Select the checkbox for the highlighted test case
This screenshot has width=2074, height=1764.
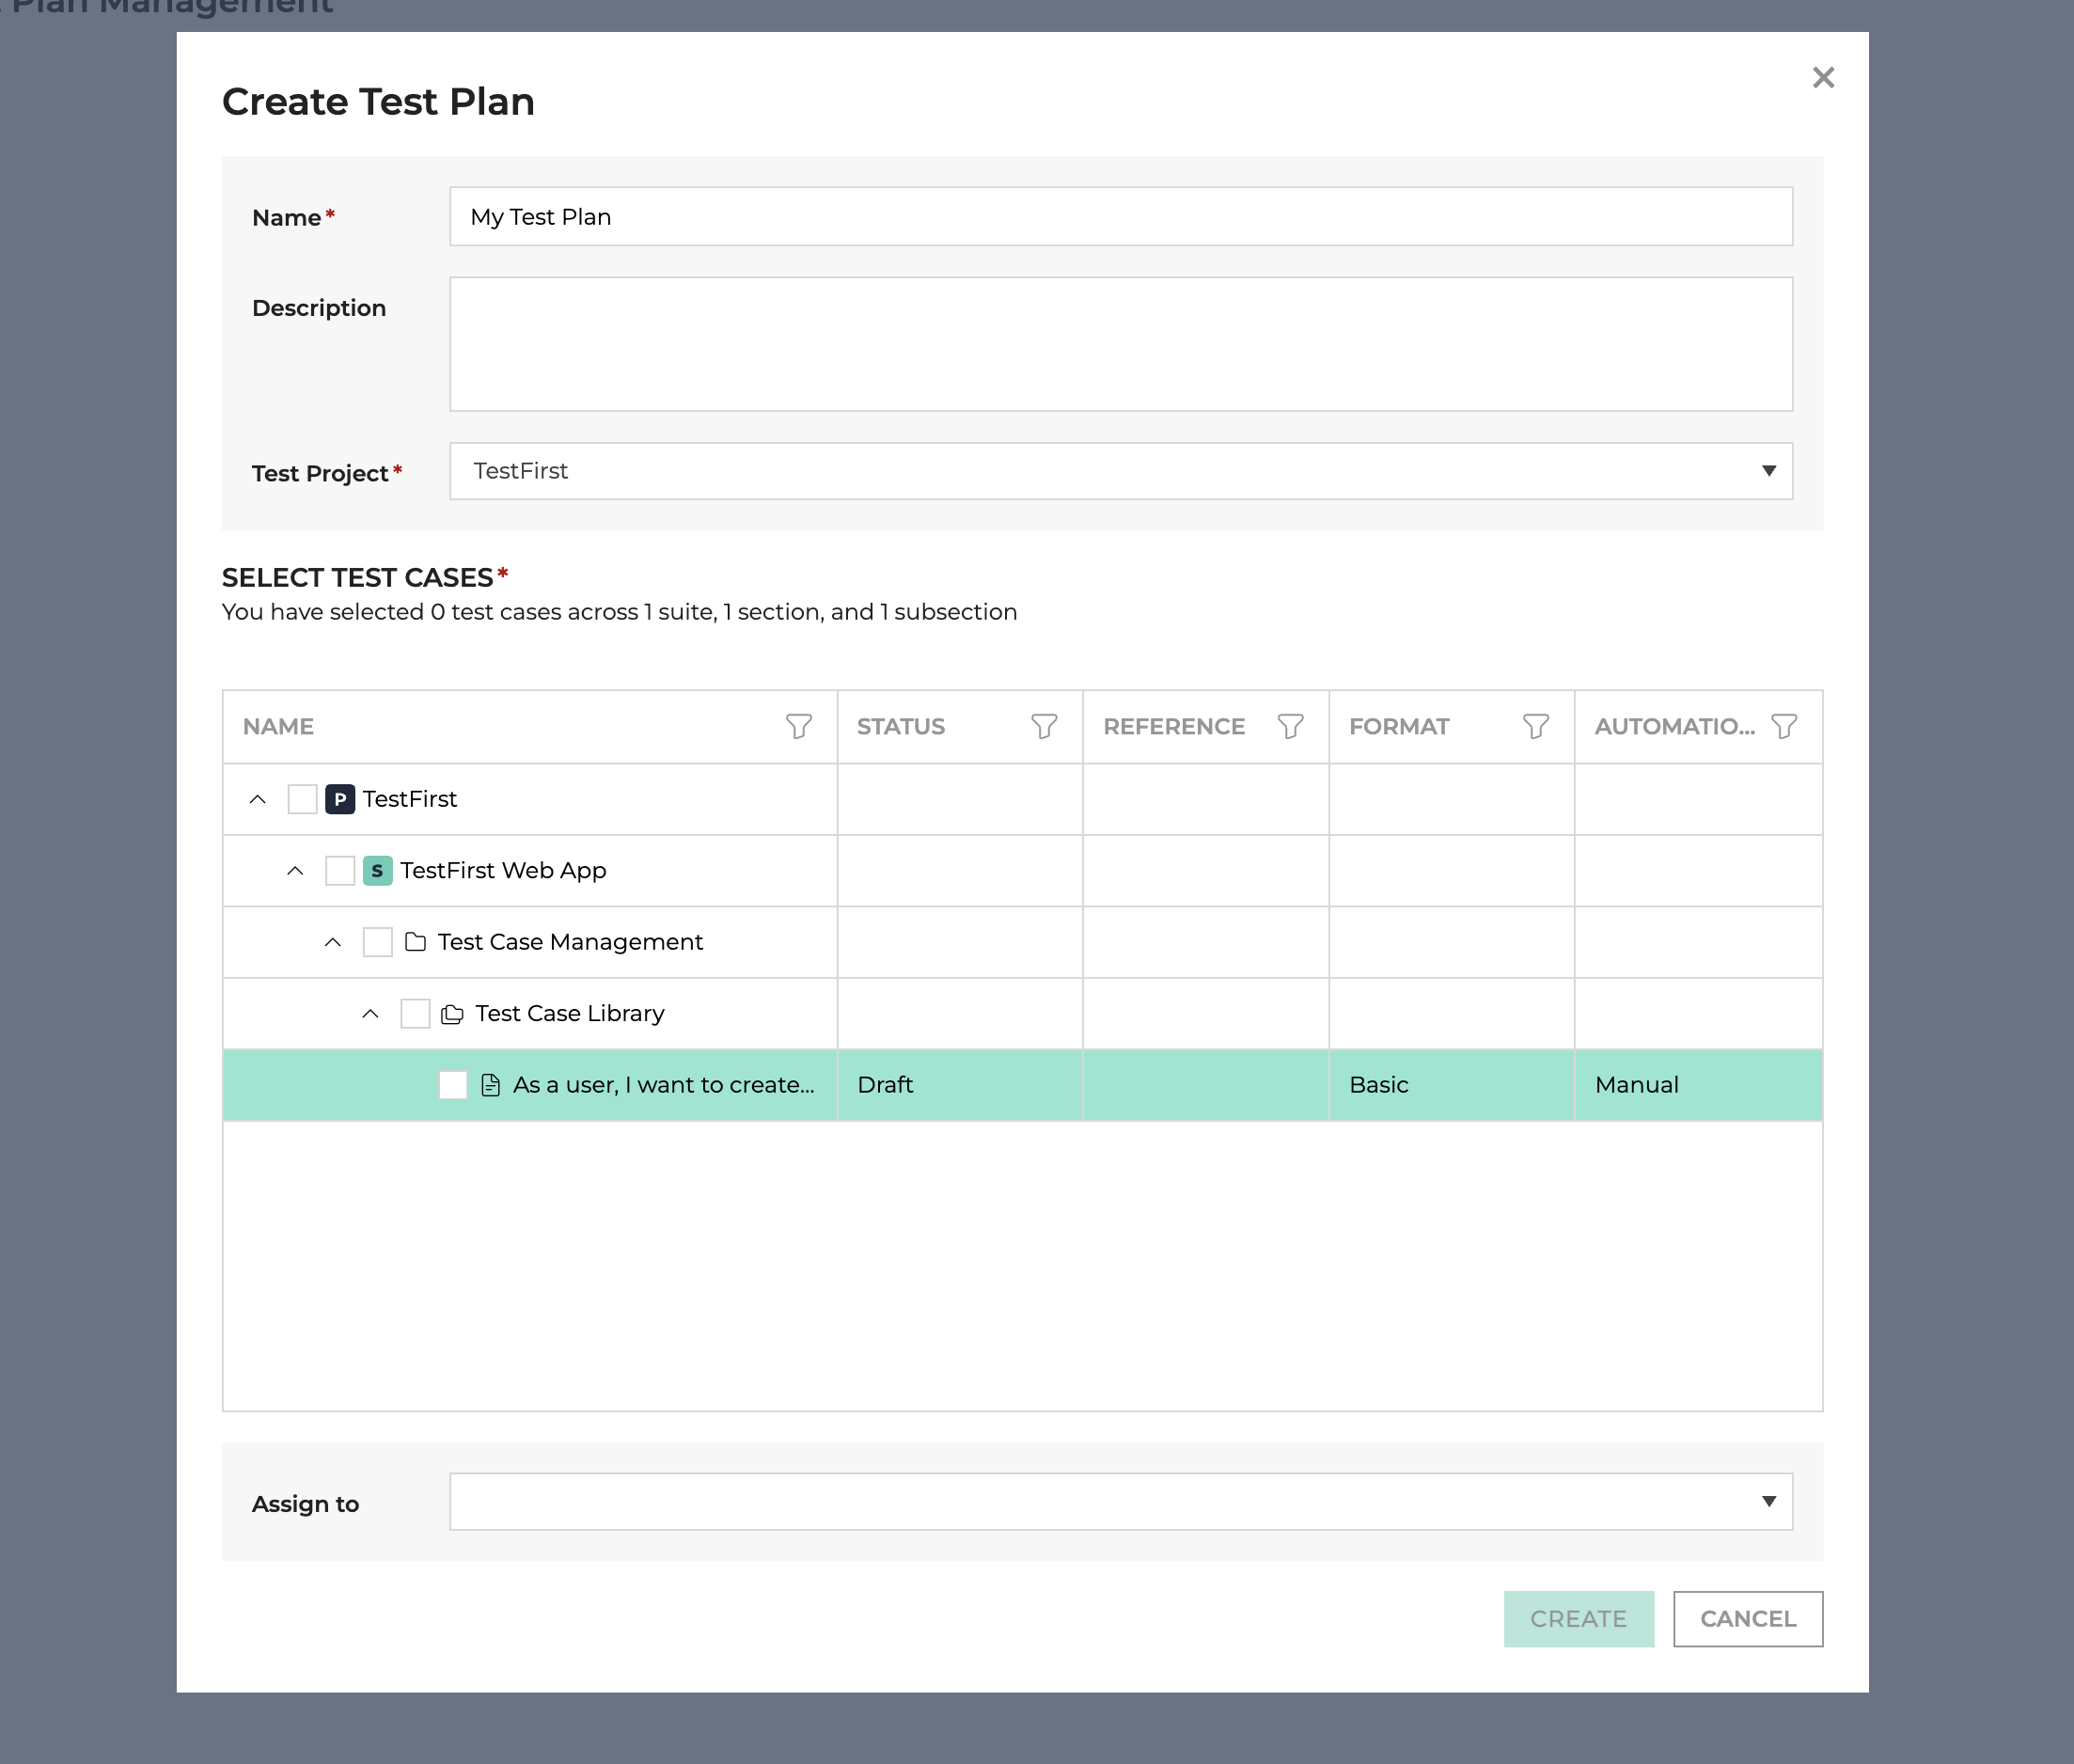(x=452, y=1084)
